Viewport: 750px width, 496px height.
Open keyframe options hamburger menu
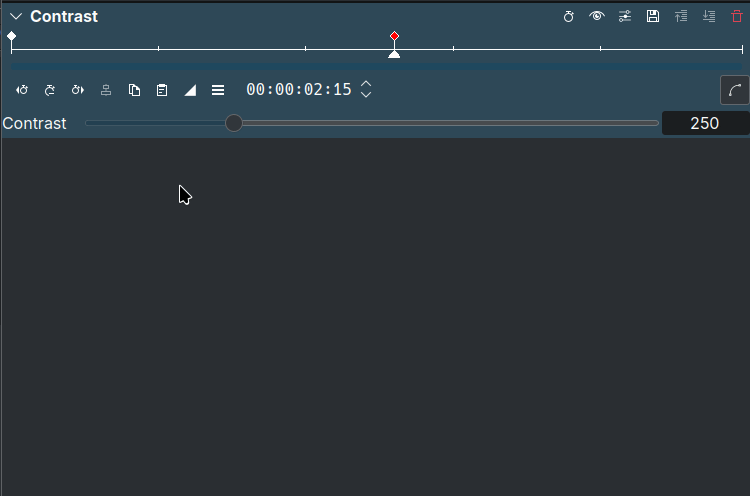point(218,90)
